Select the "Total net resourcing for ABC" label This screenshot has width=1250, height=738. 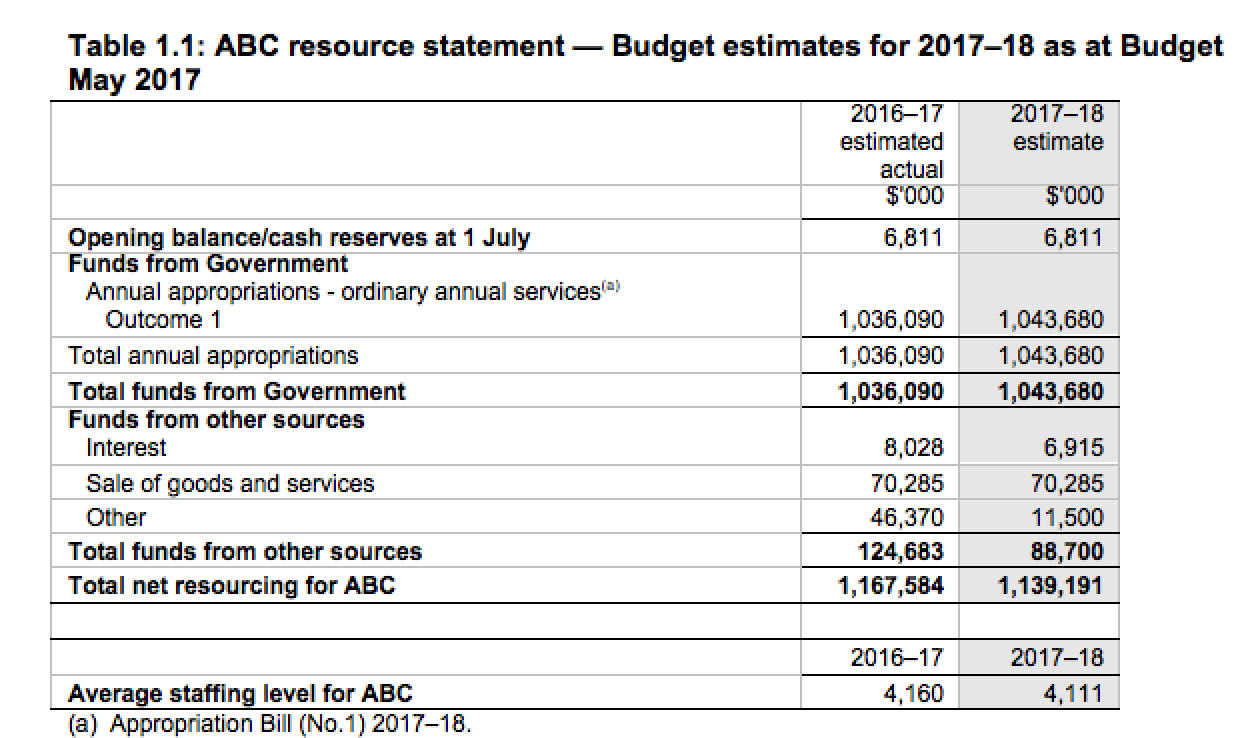[x=231, y=585]
